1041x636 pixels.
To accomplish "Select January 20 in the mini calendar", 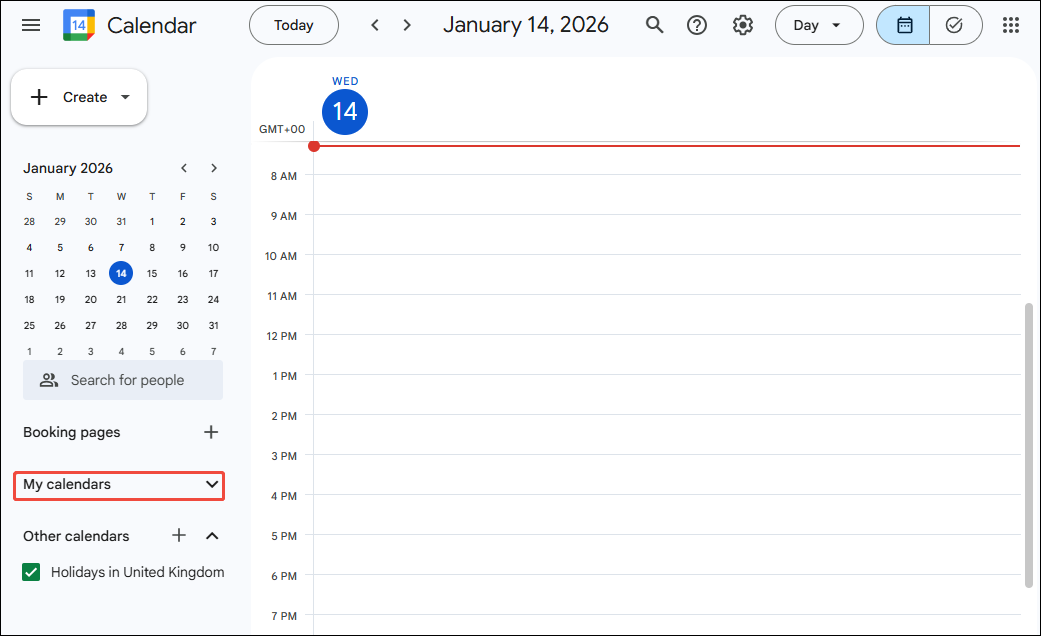I will [x=90, y=299].
